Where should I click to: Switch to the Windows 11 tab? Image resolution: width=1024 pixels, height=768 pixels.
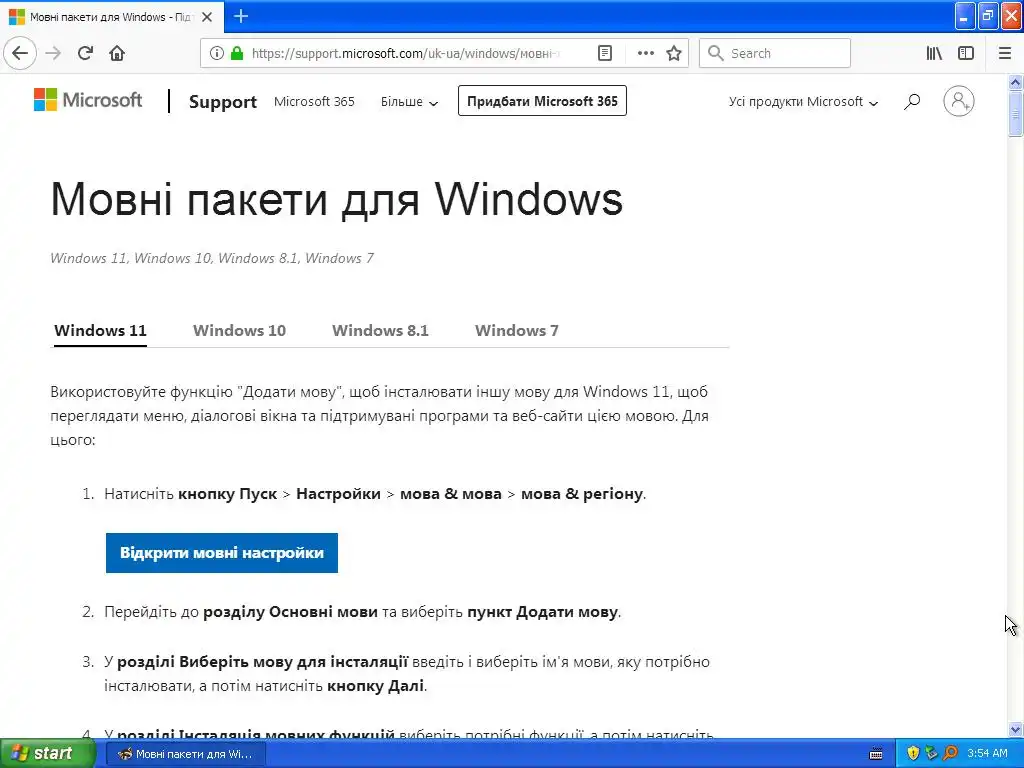coord(100,330)
